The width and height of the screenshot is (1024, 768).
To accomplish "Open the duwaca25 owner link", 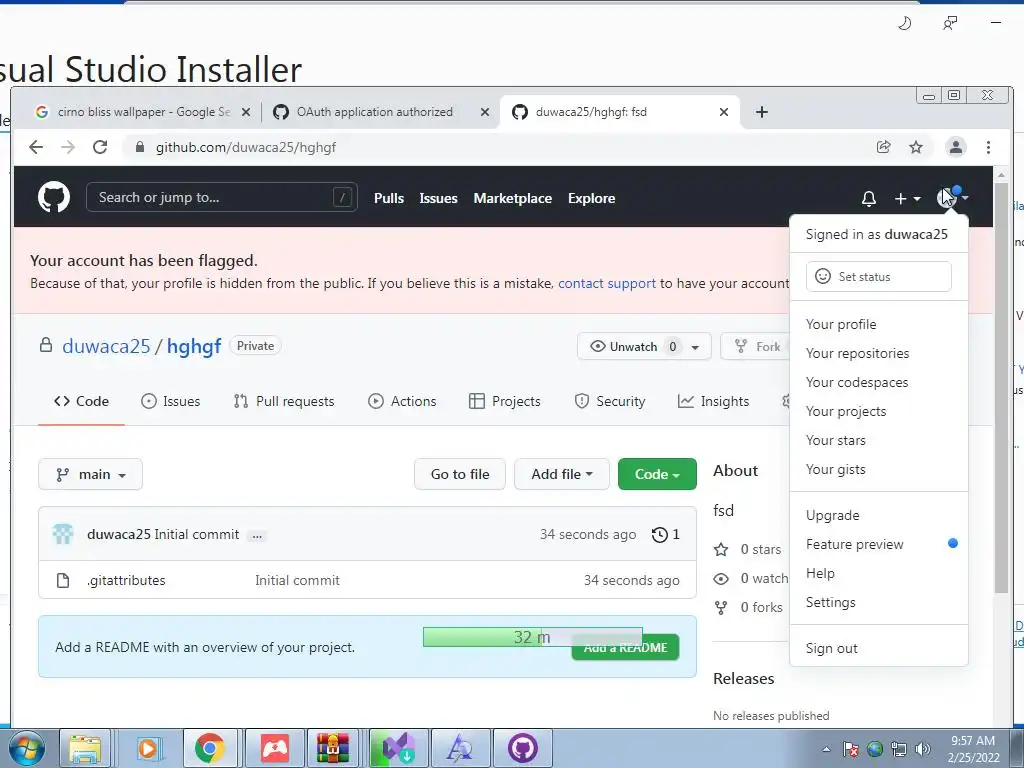I will pos(106,346).
